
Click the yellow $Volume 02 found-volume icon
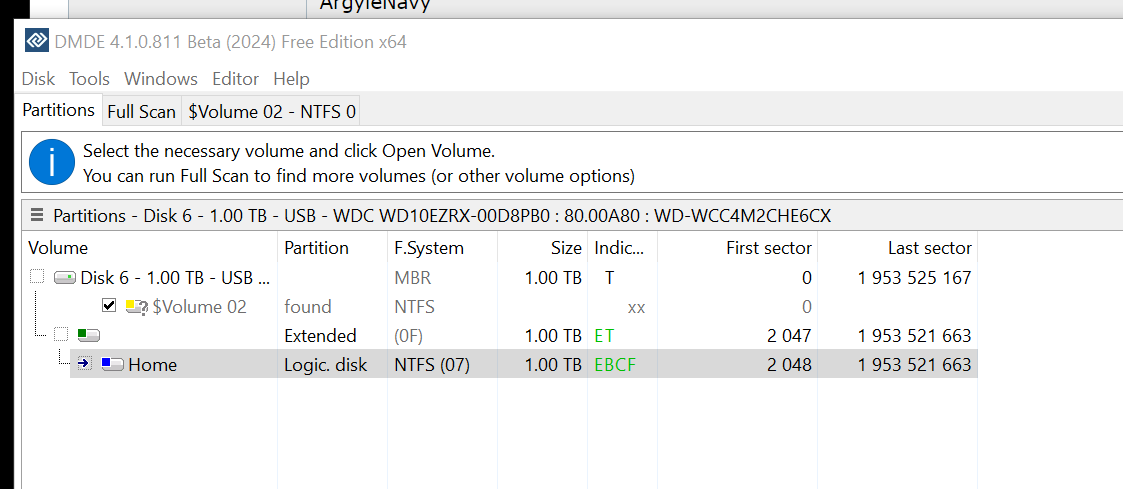[x=137, y=307]
